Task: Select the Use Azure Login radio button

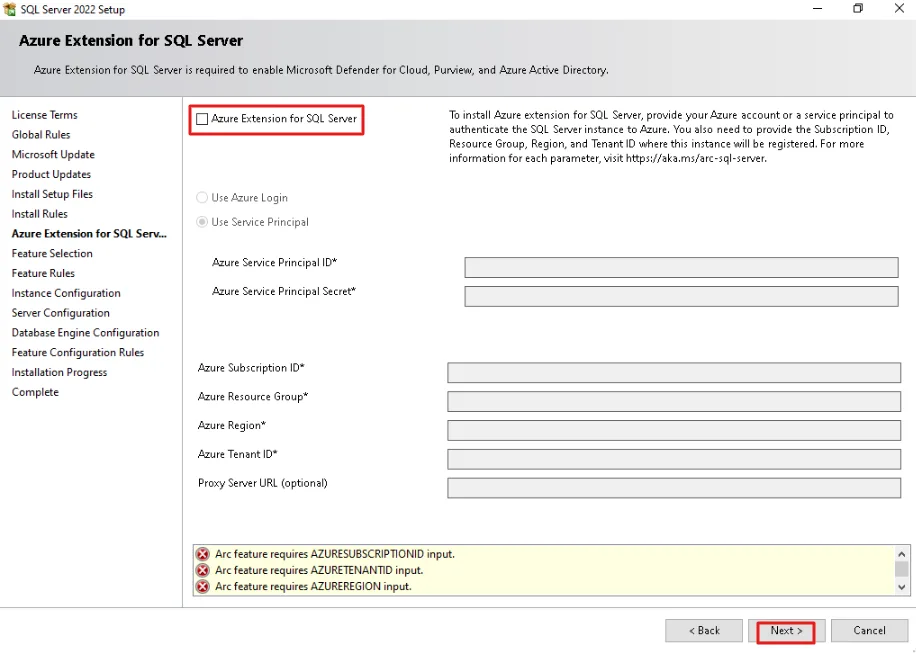Action: (x=202, y=197)
